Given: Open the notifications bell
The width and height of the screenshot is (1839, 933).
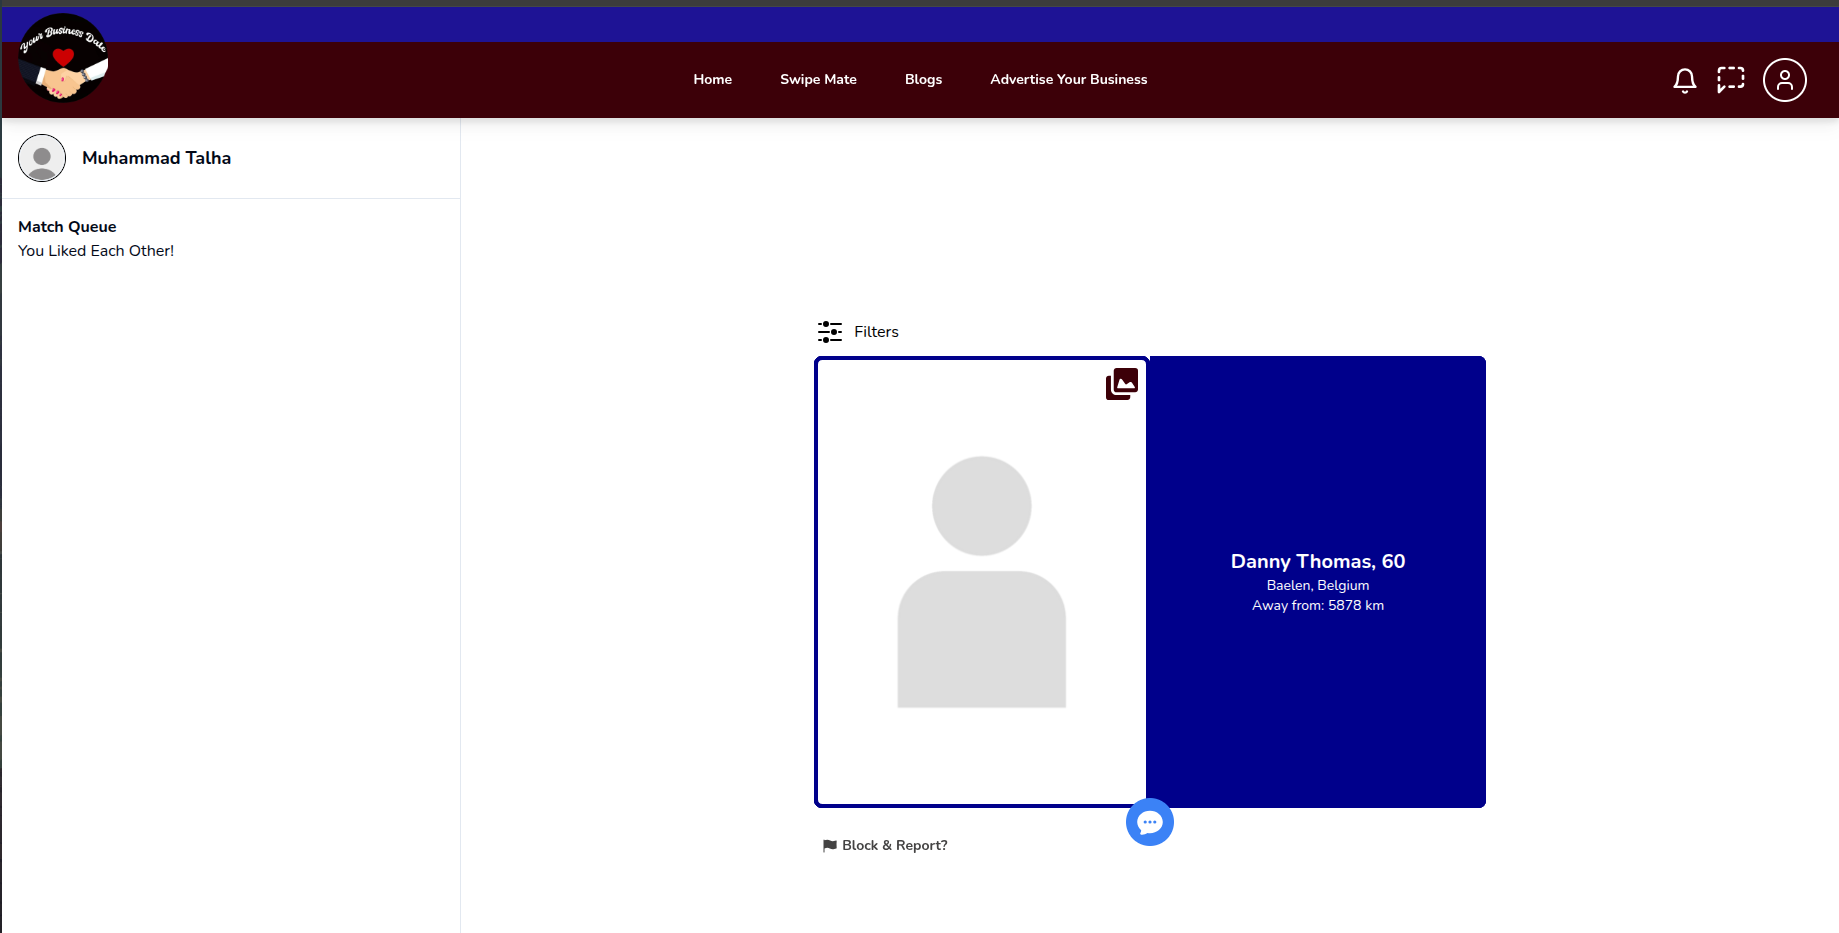Looking at the screenshot, I should tap(1684, 80).
